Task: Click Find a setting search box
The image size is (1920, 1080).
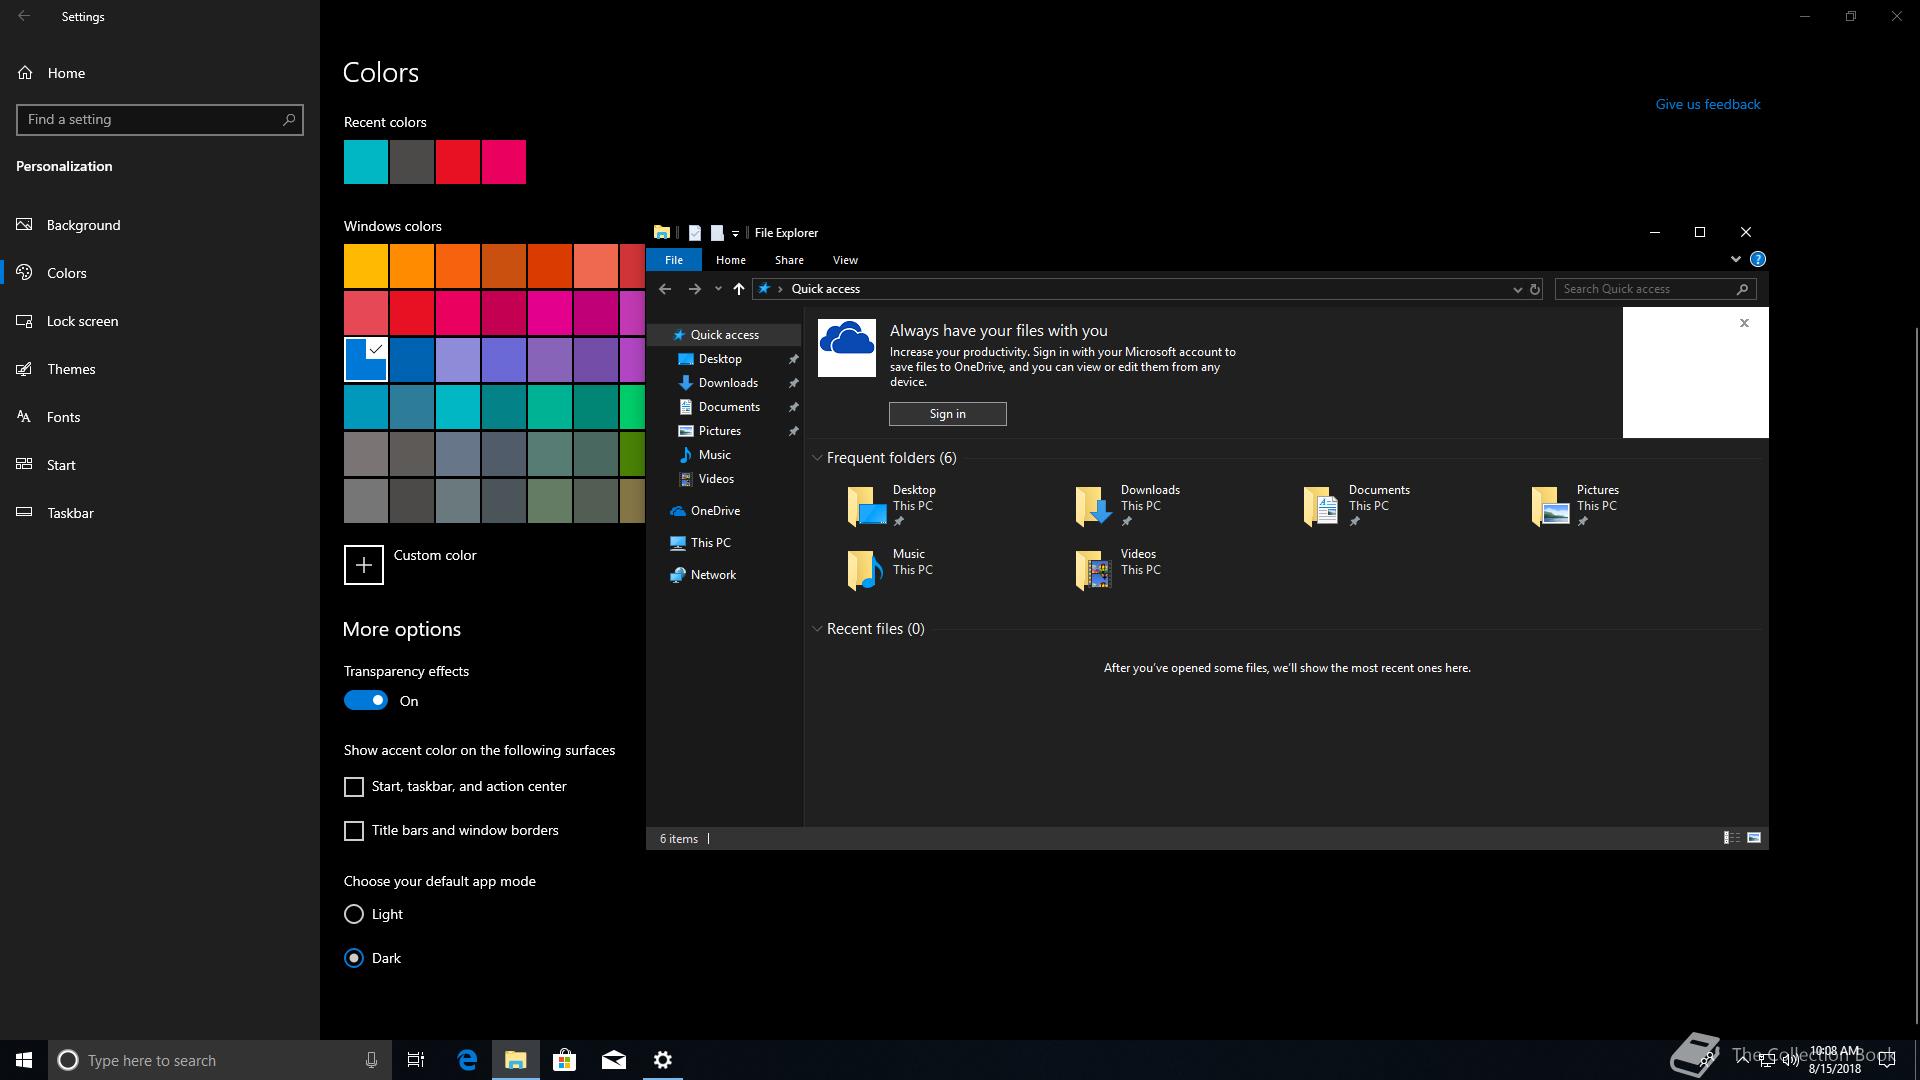Action: pos(160,120)
